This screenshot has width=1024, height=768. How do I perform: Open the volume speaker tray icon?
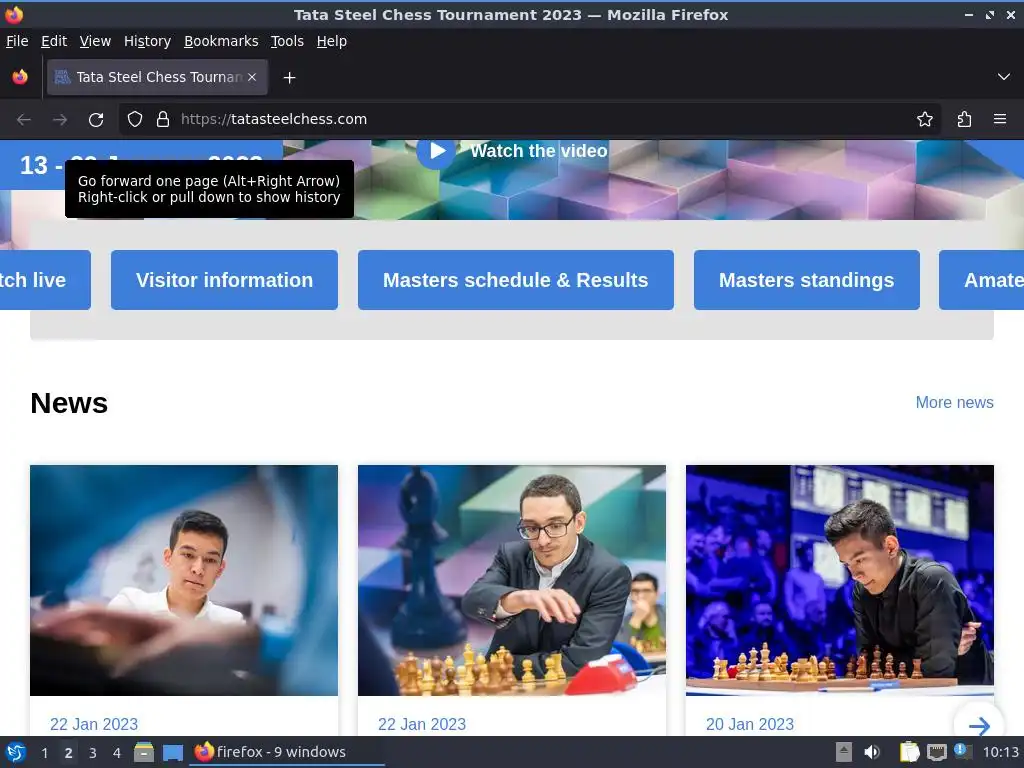click(x=872, y=752)
